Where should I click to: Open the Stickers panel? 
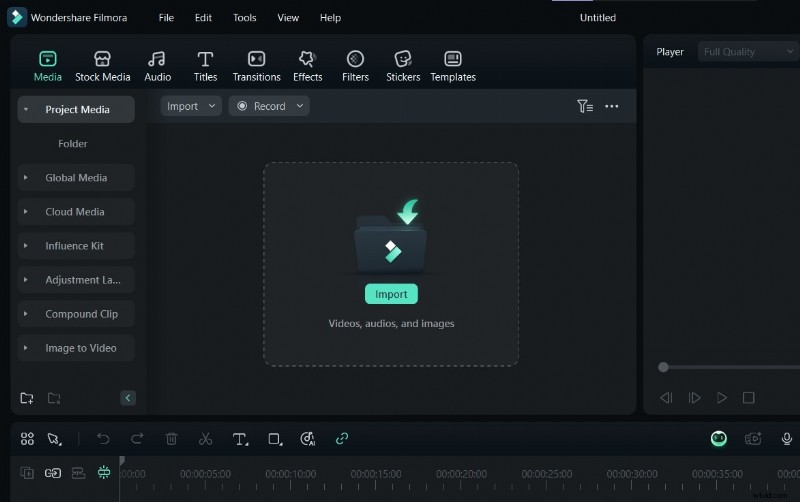pyautogui.click(x=403, y=66)
